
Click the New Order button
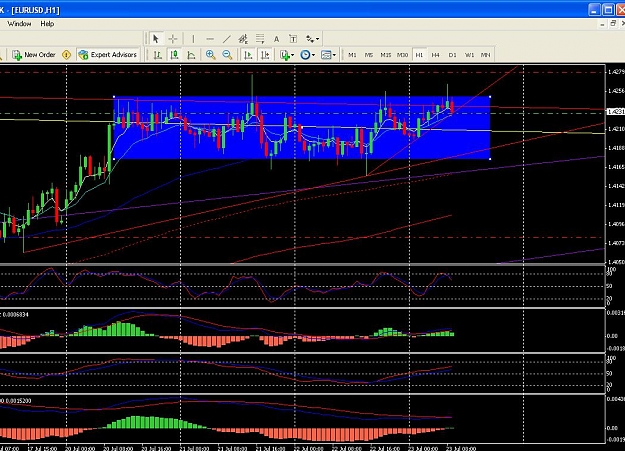point(34,55)
